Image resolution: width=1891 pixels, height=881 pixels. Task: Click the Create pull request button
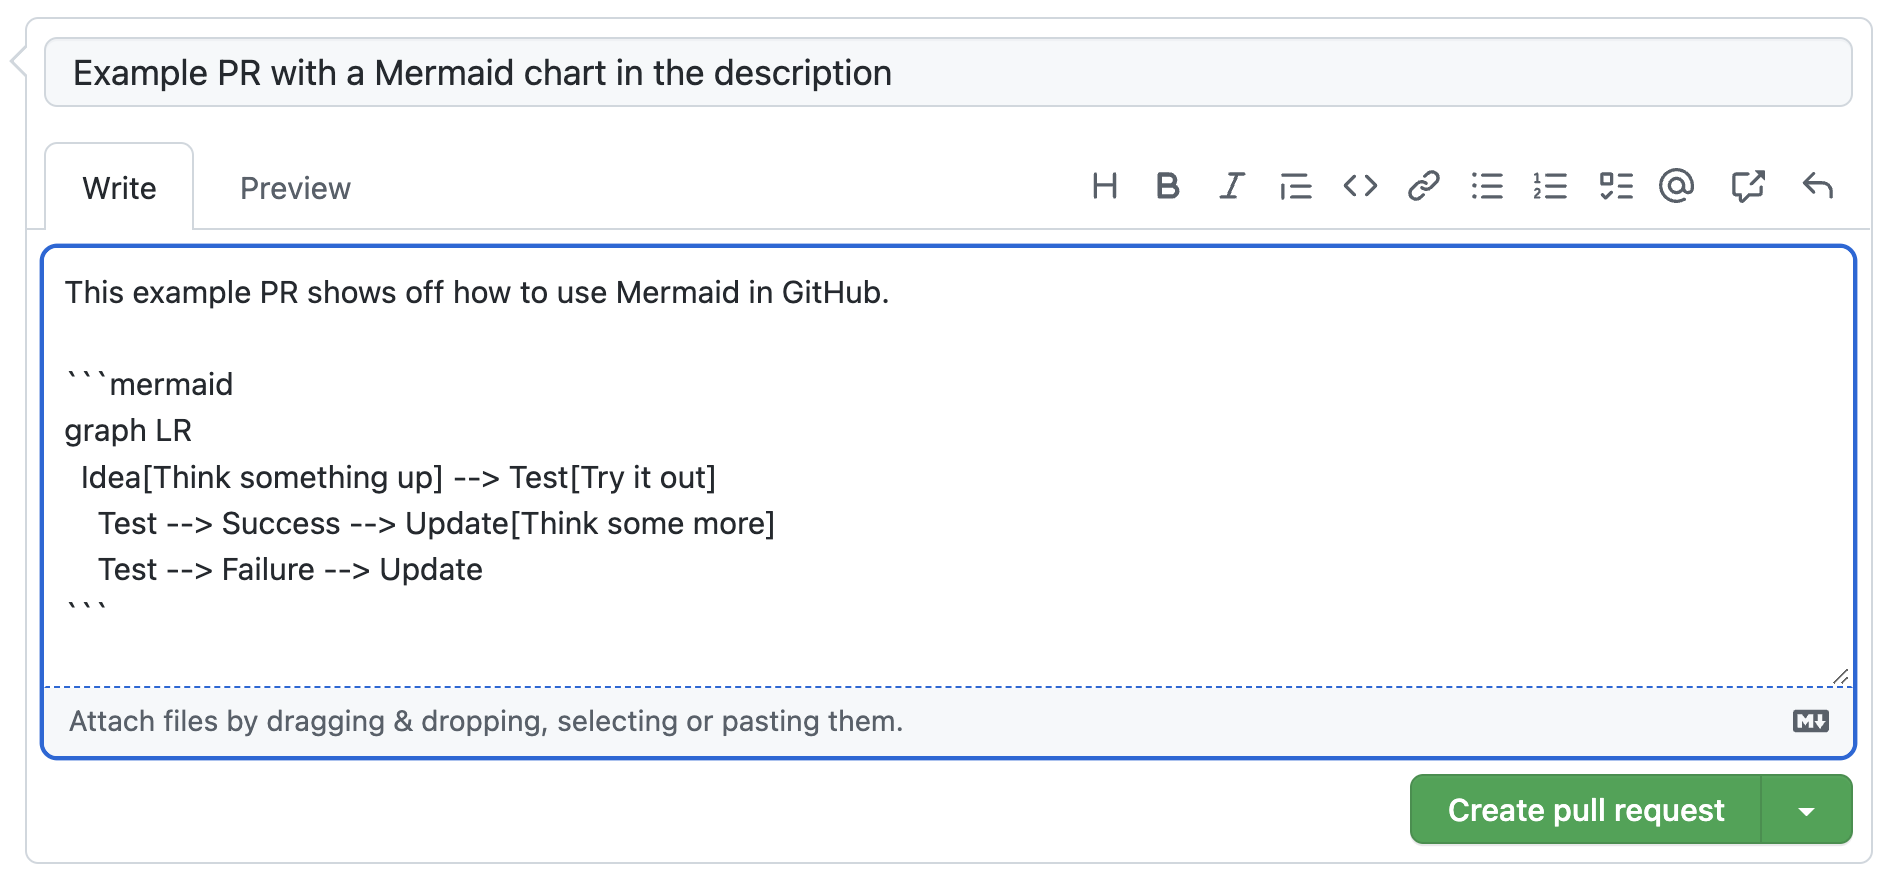pos(1585,810)
